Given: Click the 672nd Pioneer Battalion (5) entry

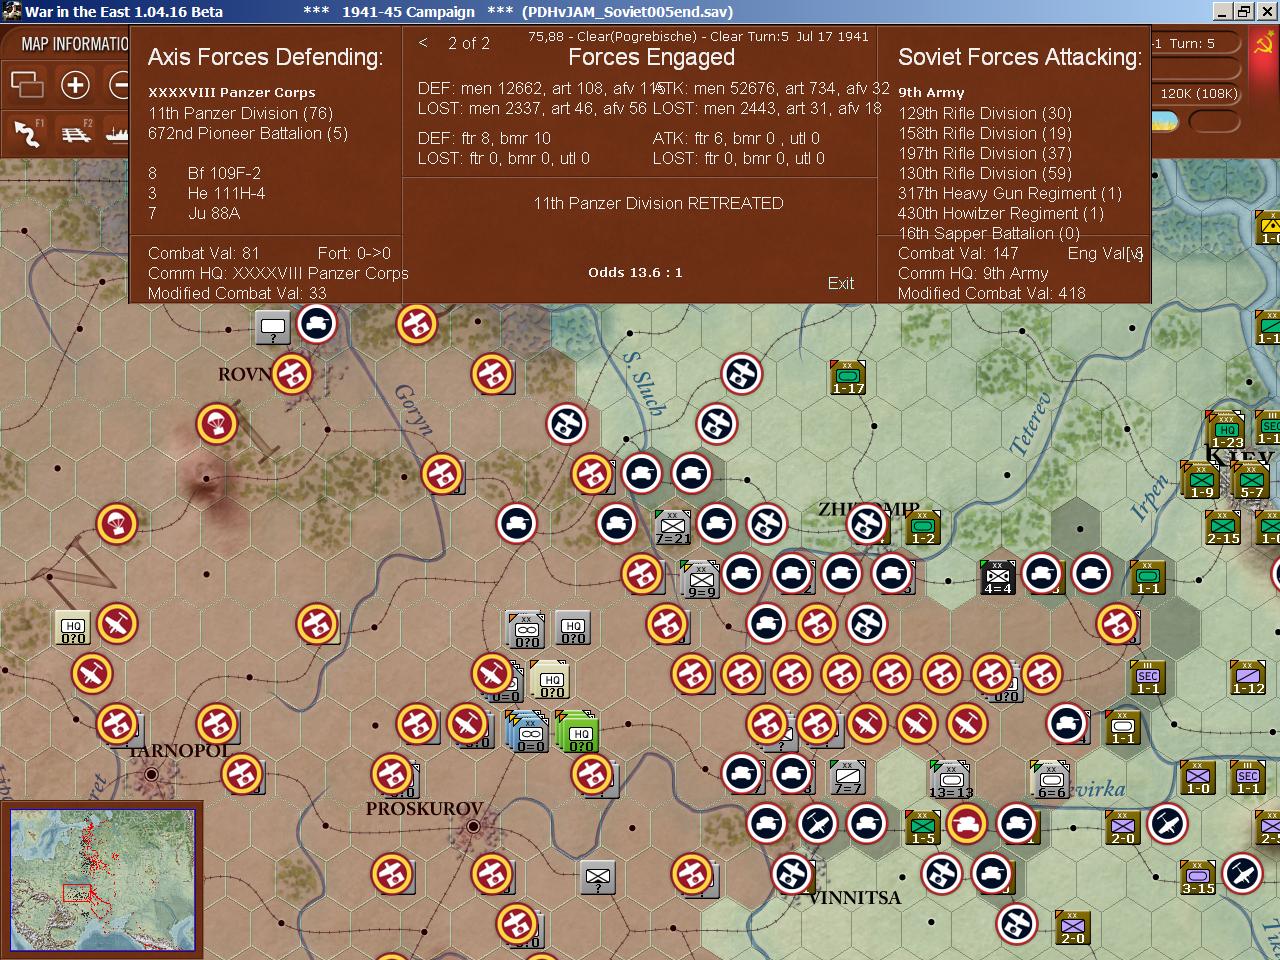Looking at the screenshot, I should coord(249,133).
